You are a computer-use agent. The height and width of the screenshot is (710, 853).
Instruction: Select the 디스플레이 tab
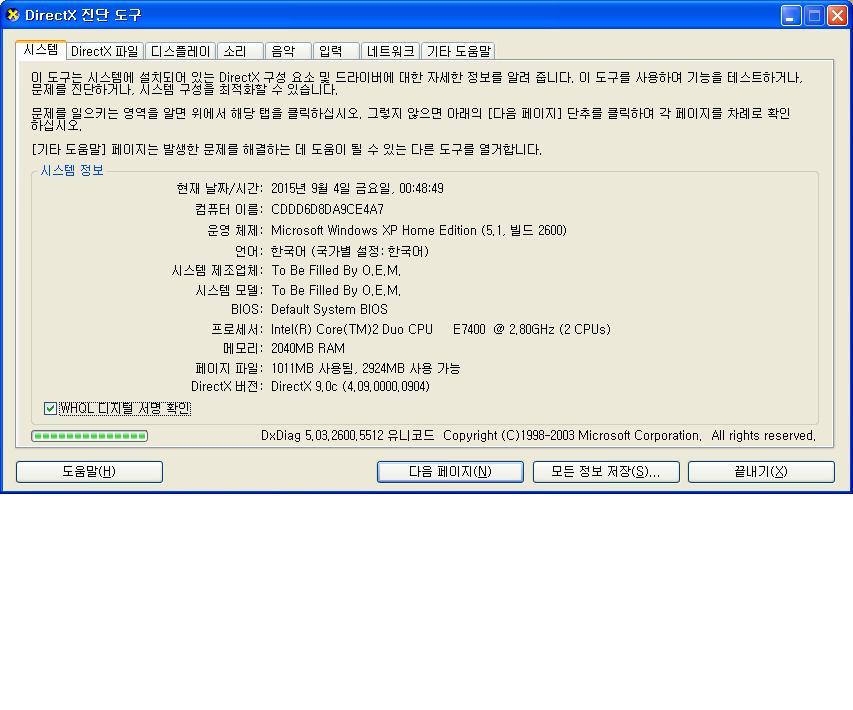[x=181, y=51]
